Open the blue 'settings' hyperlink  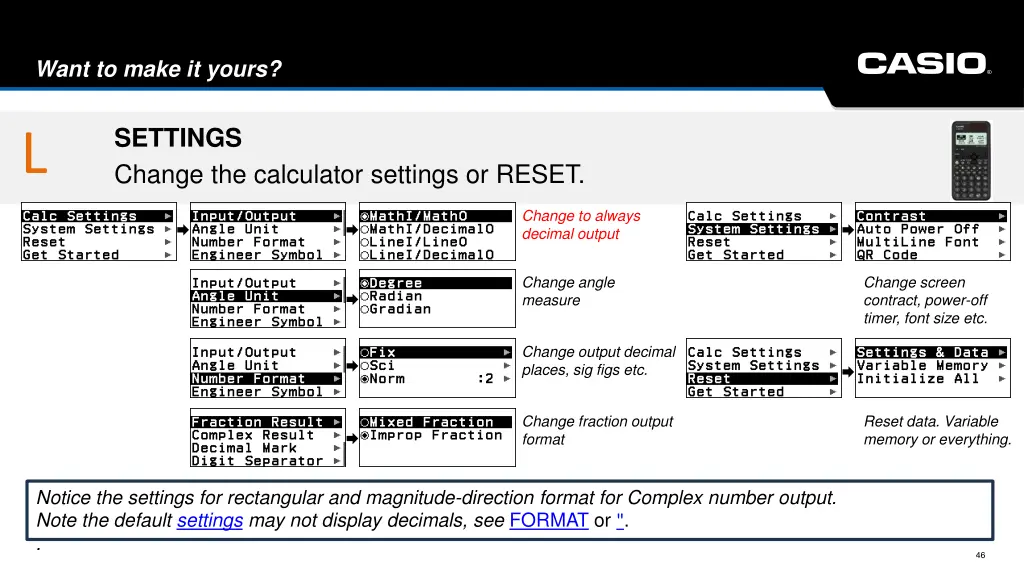click(210, 520)
